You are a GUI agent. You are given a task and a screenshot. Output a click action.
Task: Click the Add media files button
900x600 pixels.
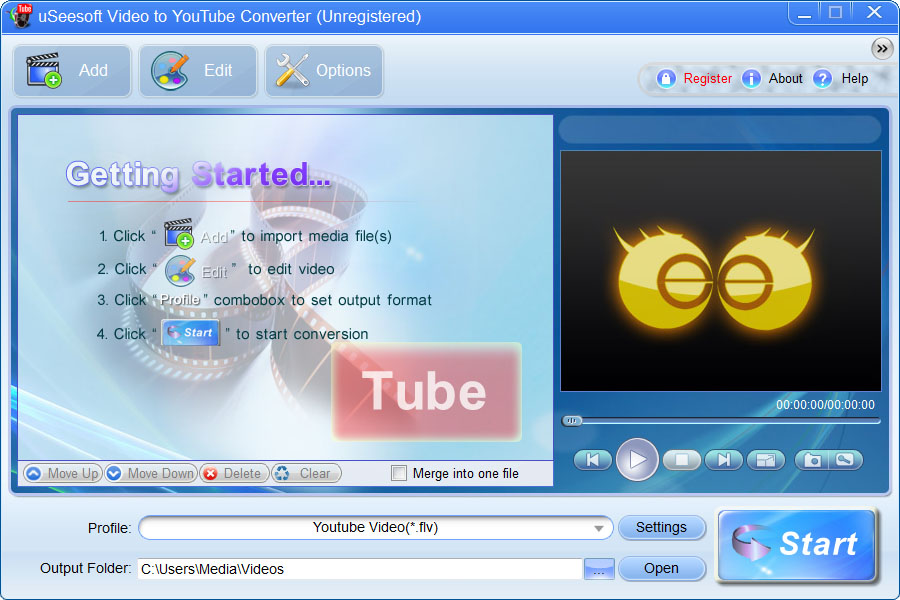72,71
